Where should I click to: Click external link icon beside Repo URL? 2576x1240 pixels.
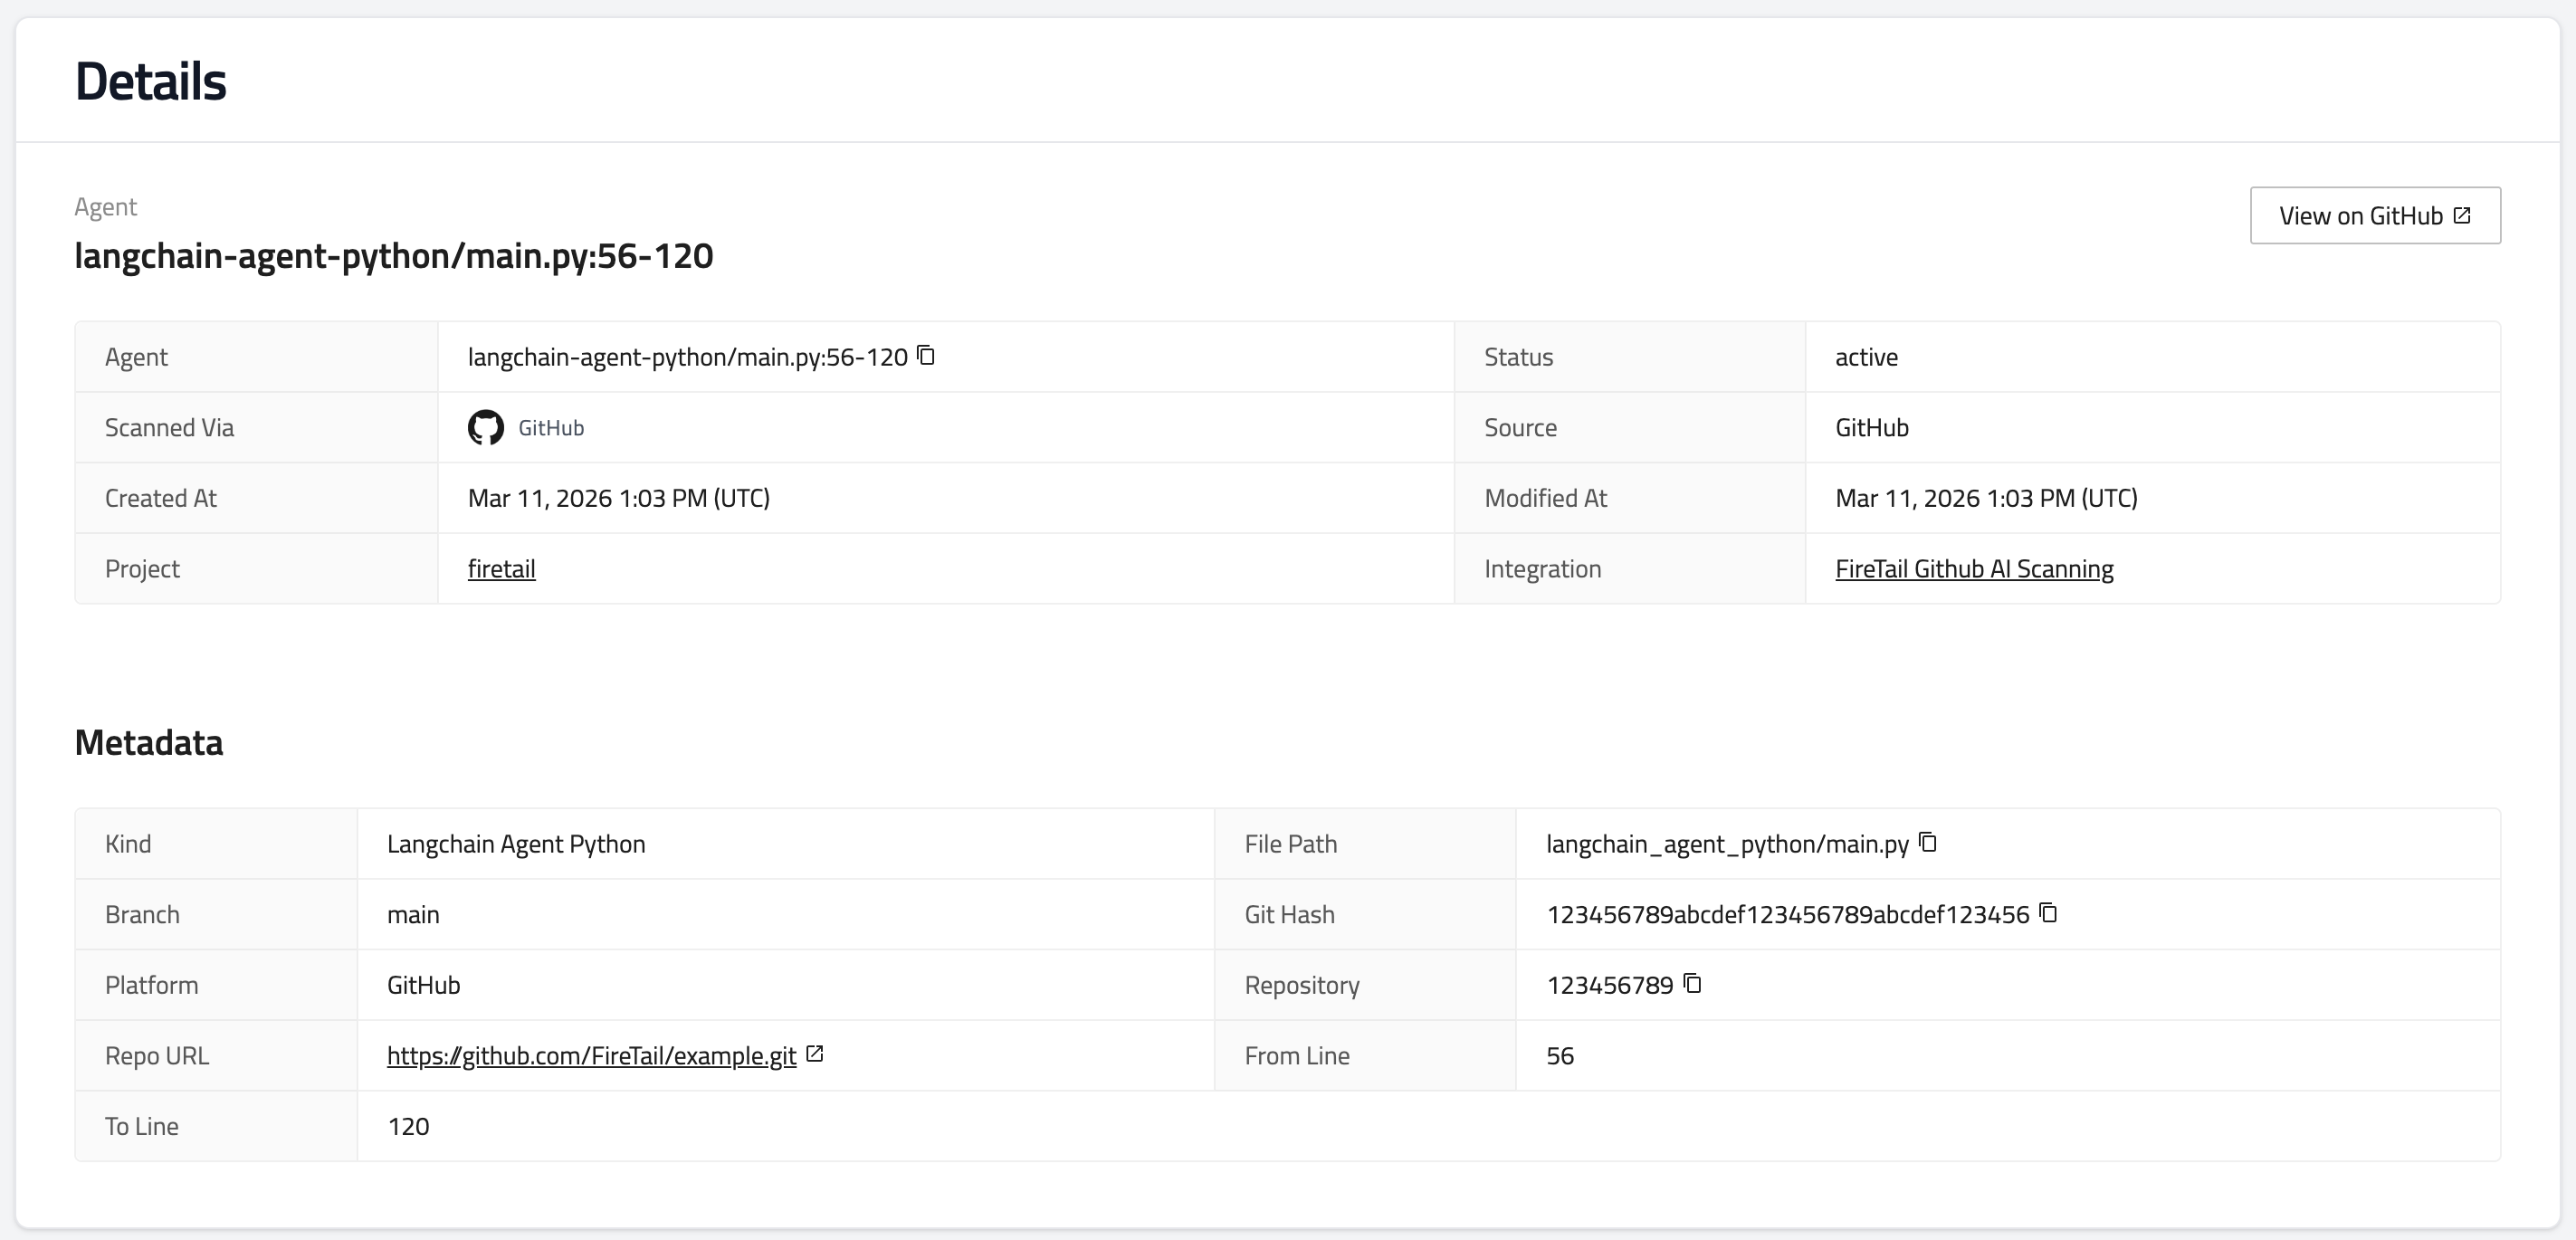coord(815,1054)
